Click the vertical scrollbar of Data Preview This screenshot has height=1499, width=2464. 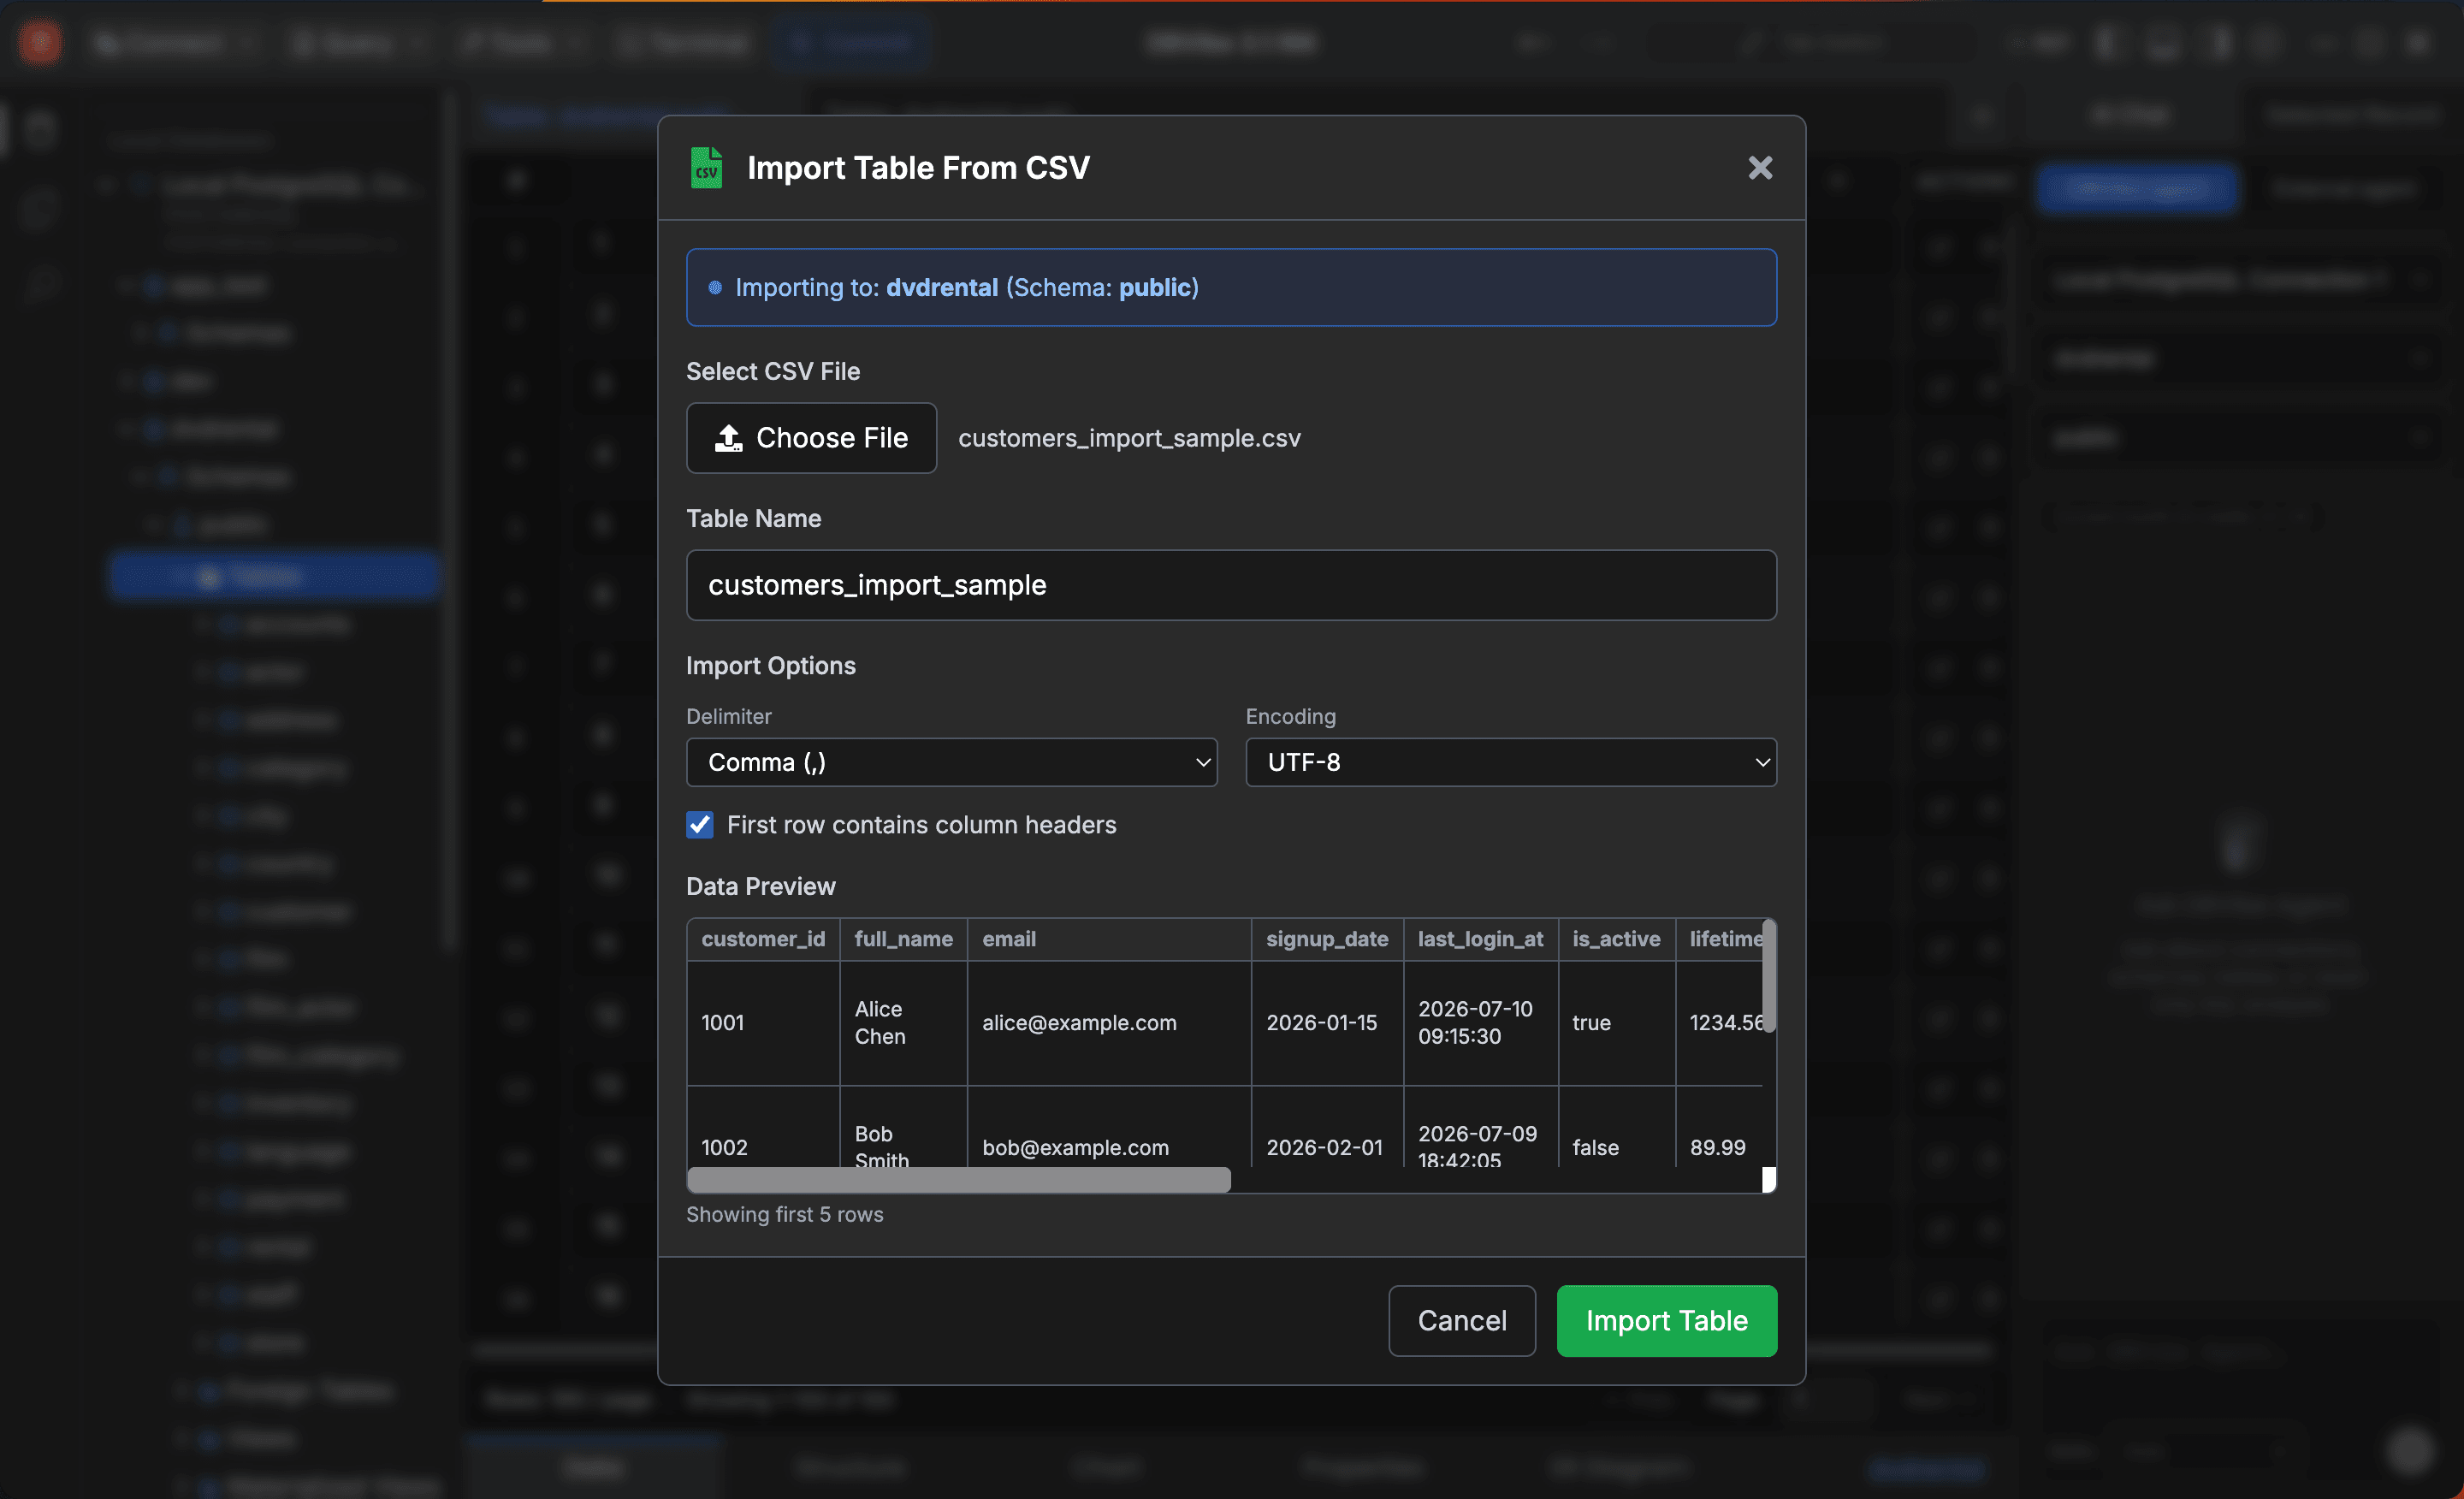click(x=1769, y=975)
